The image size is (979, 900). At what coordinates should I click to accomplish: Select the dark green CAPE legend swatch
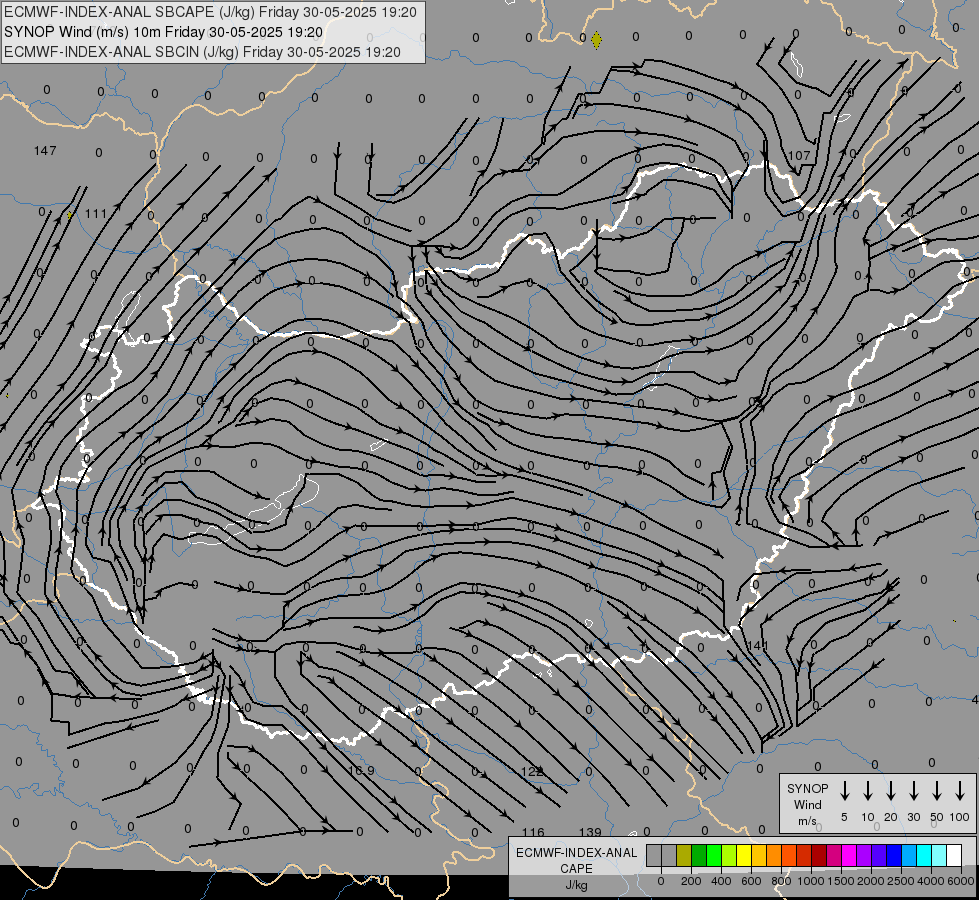click(x=699, y=855)
